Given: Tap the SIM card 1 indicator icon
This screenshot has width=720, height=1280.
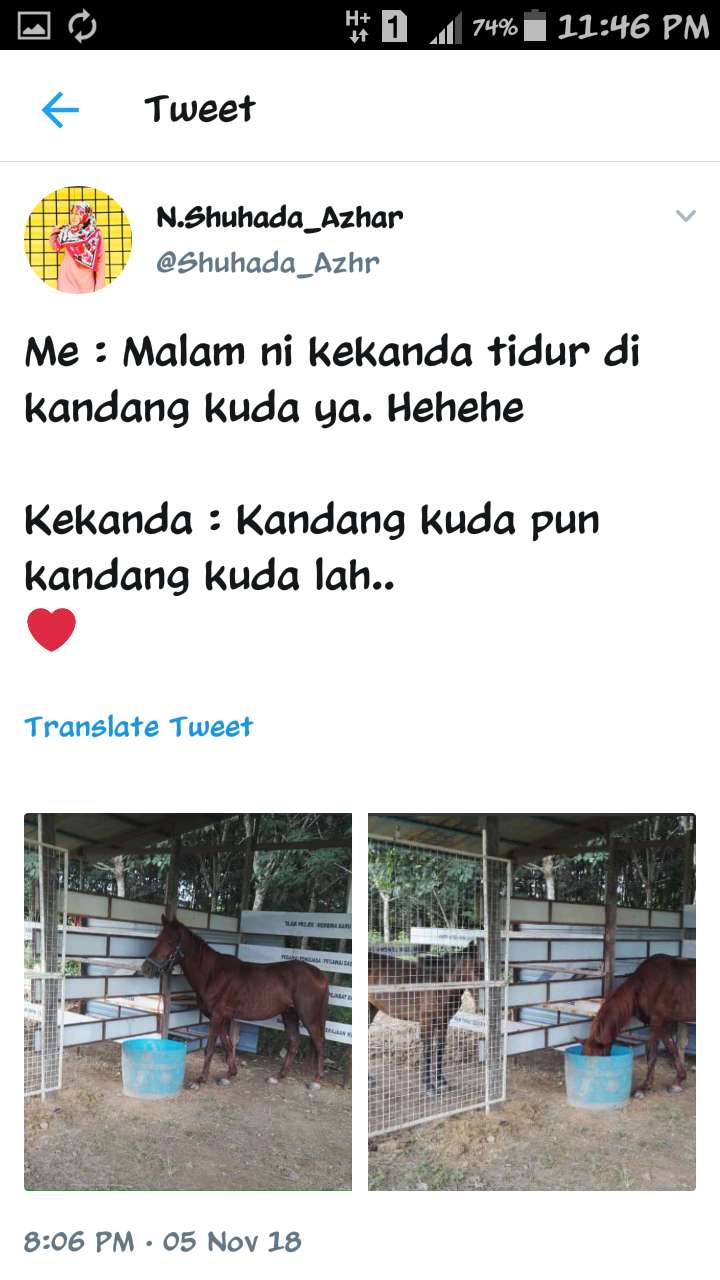Looking at the screenshot, I should pyautogui.click(x=395, y=26).
